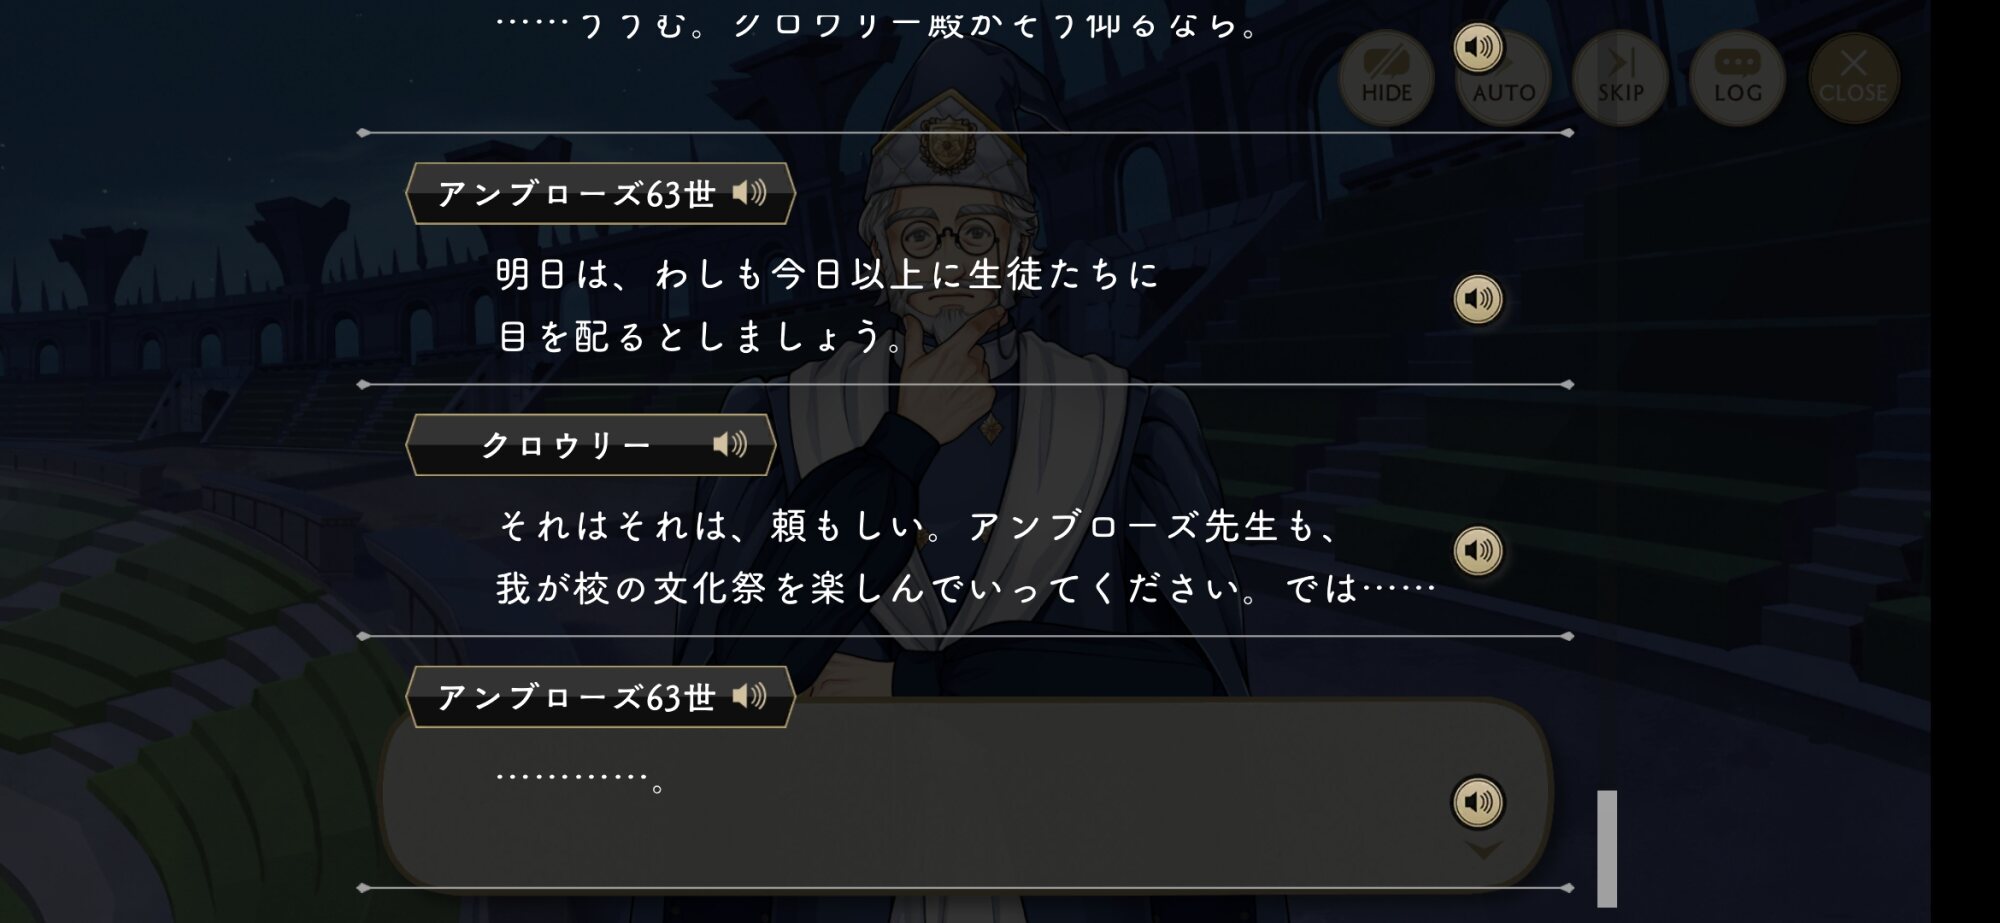Tap speaker beside クロウリー name tag
The image size is (2000, 923).
(x=730, y=444)
